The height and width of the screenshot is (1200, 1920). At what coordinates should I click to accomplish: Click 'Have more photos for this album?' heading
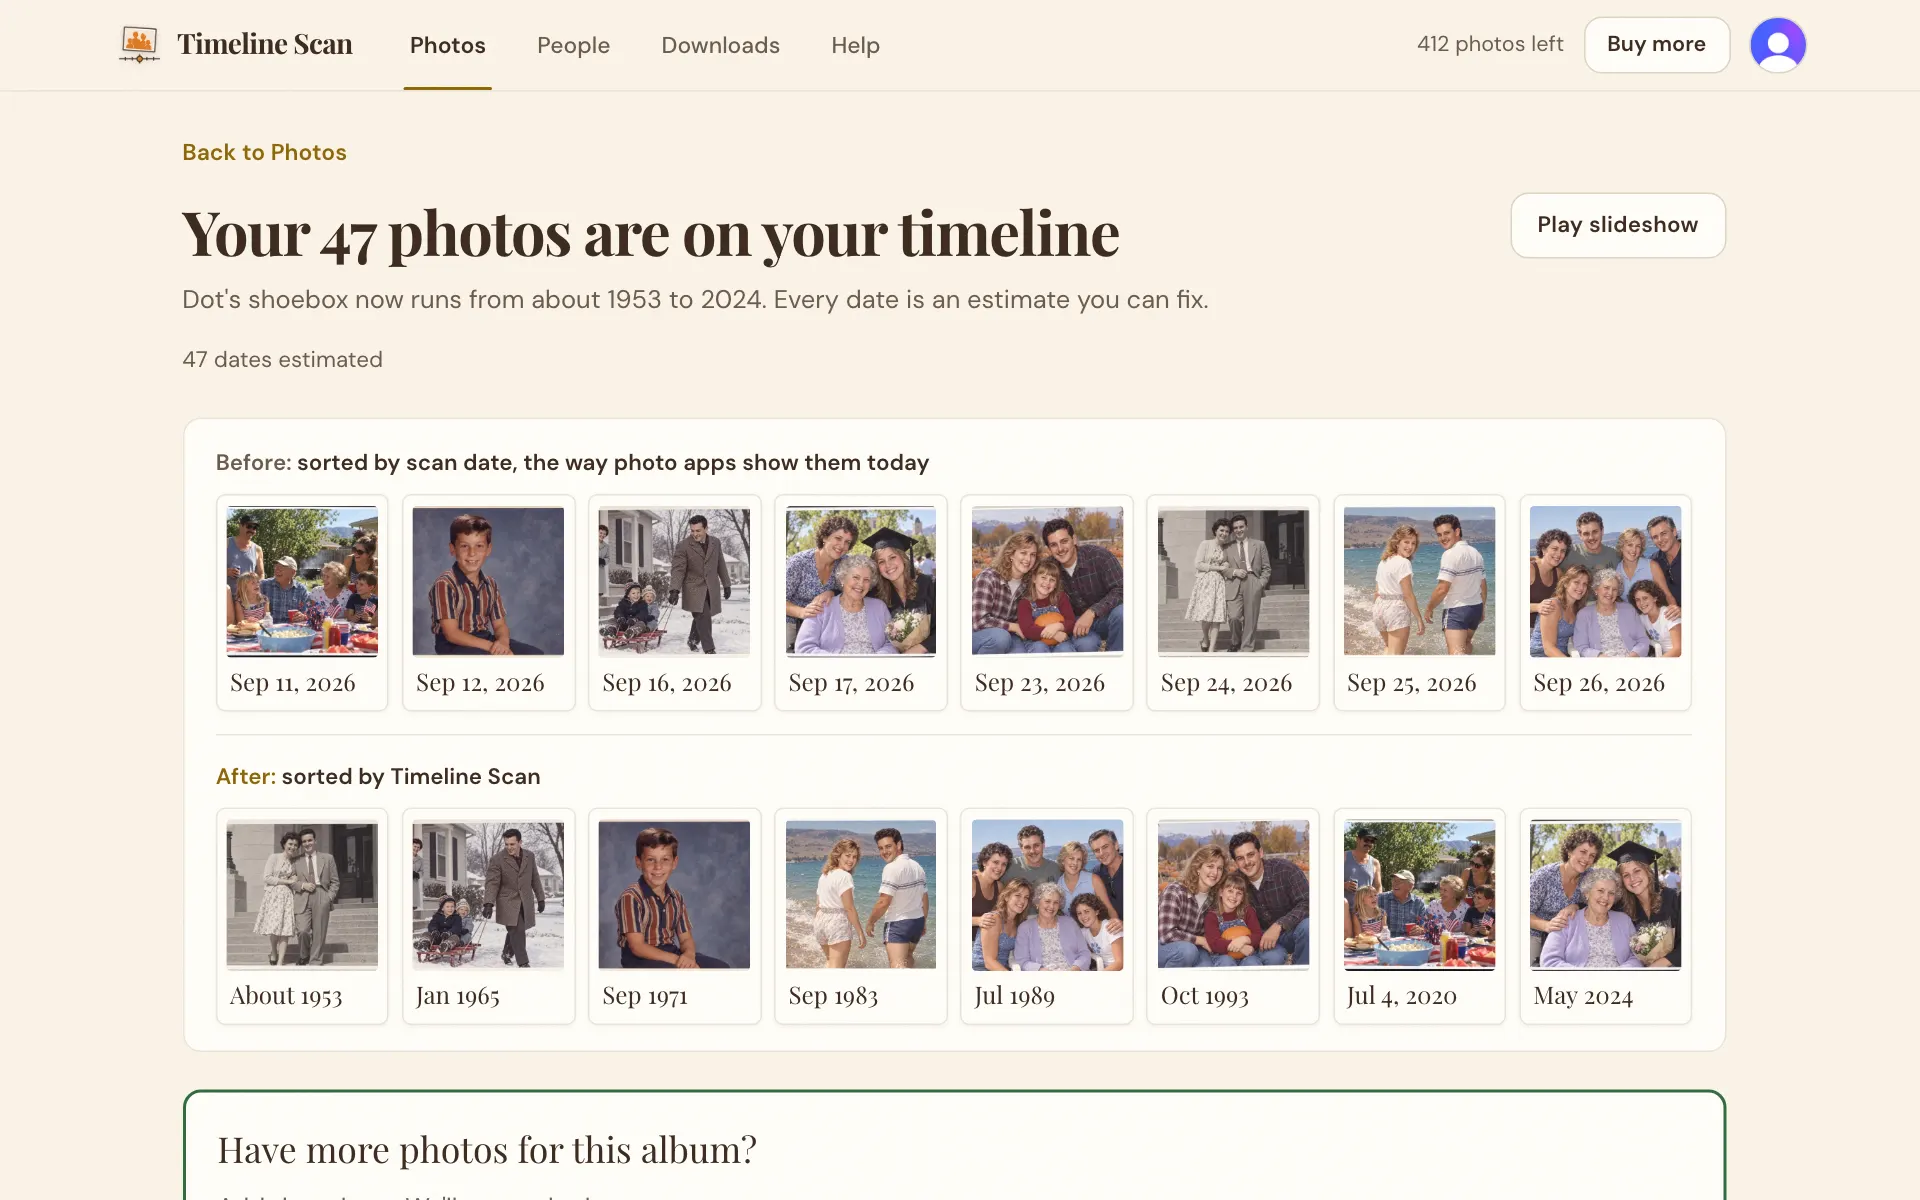coord(487,1150)
